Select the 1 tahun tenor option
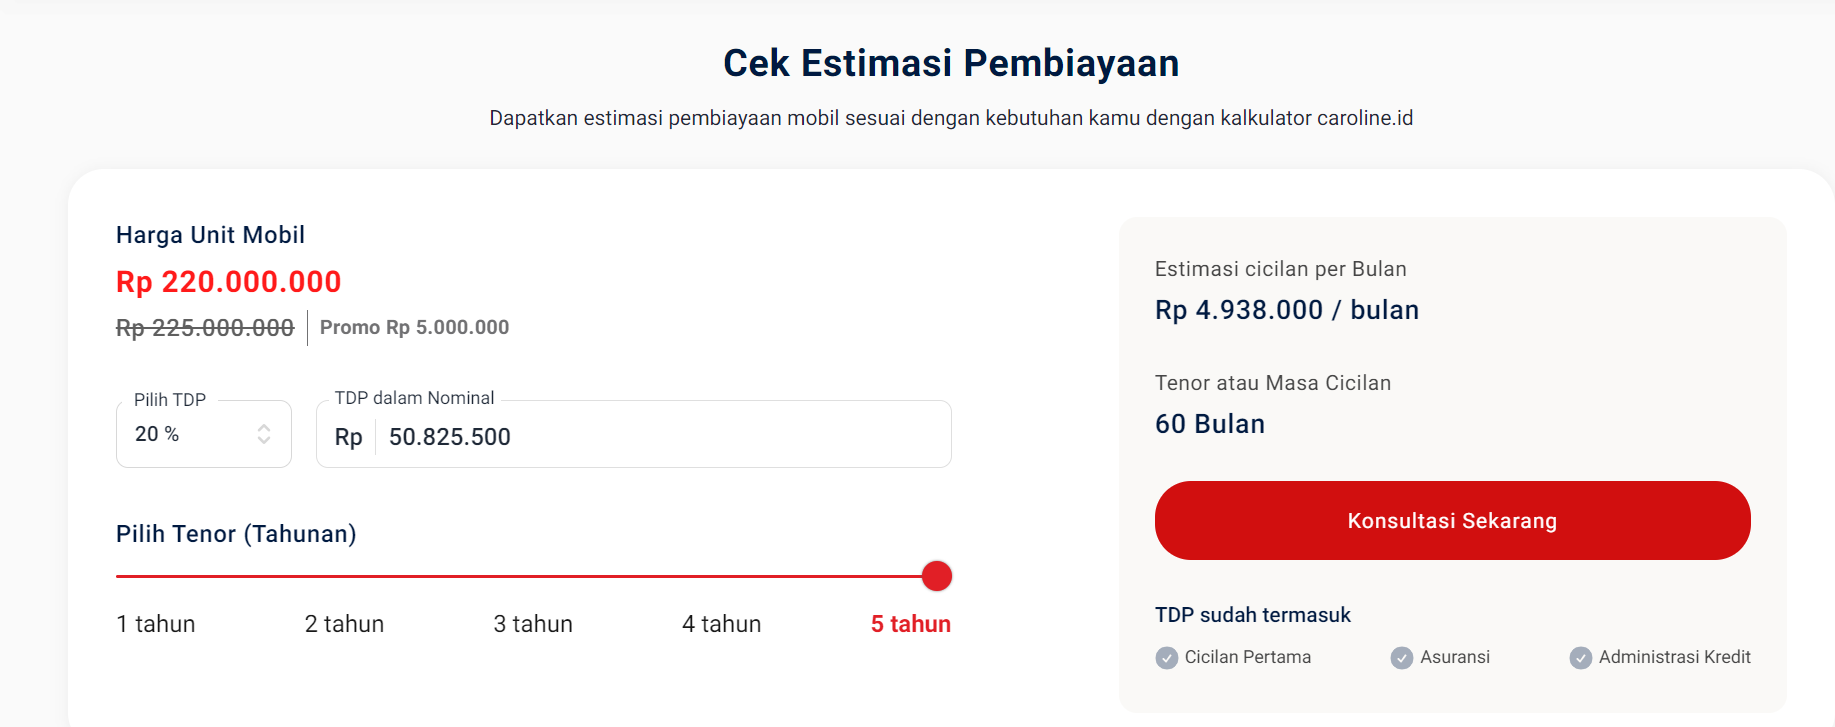Screen dimensions: 1835x727 tap(156, 624)
